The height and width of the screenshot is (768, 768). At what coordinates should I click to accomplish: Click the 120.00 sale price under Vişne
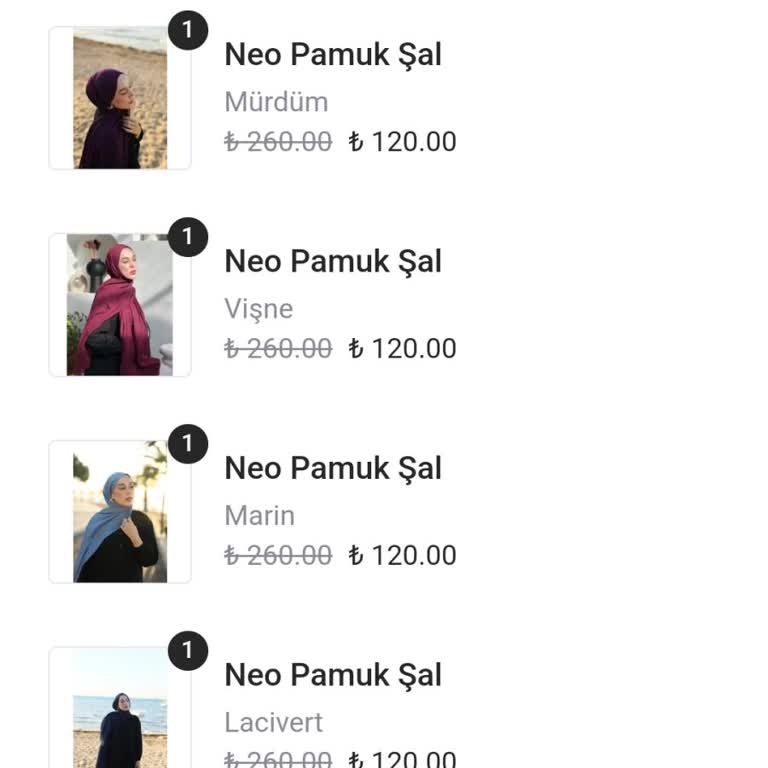(402, 349)
